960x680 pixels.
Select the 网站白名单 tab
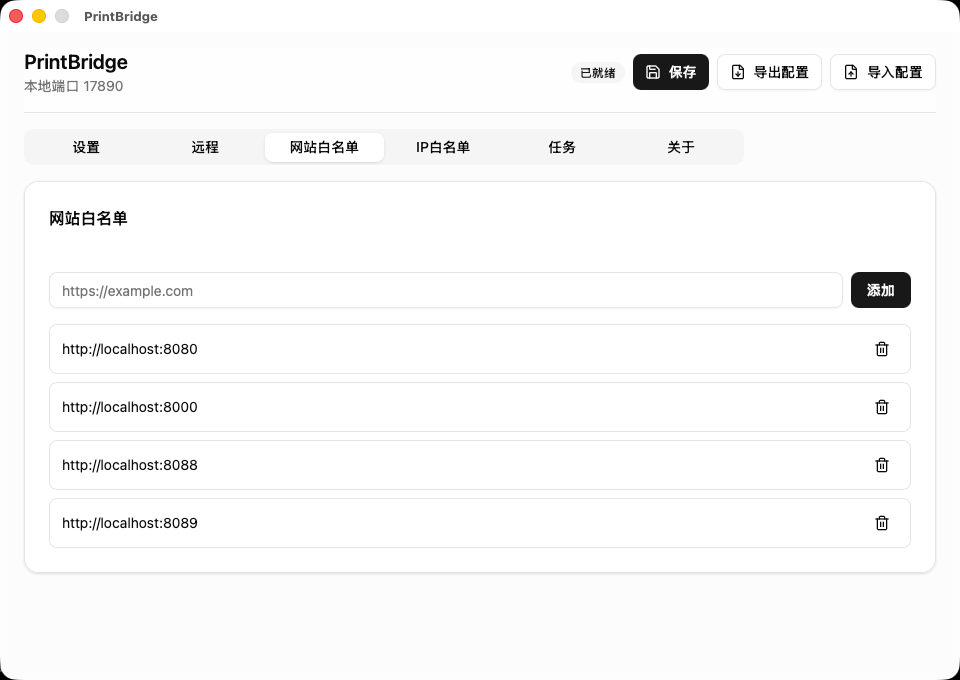[x=324, y=147]
